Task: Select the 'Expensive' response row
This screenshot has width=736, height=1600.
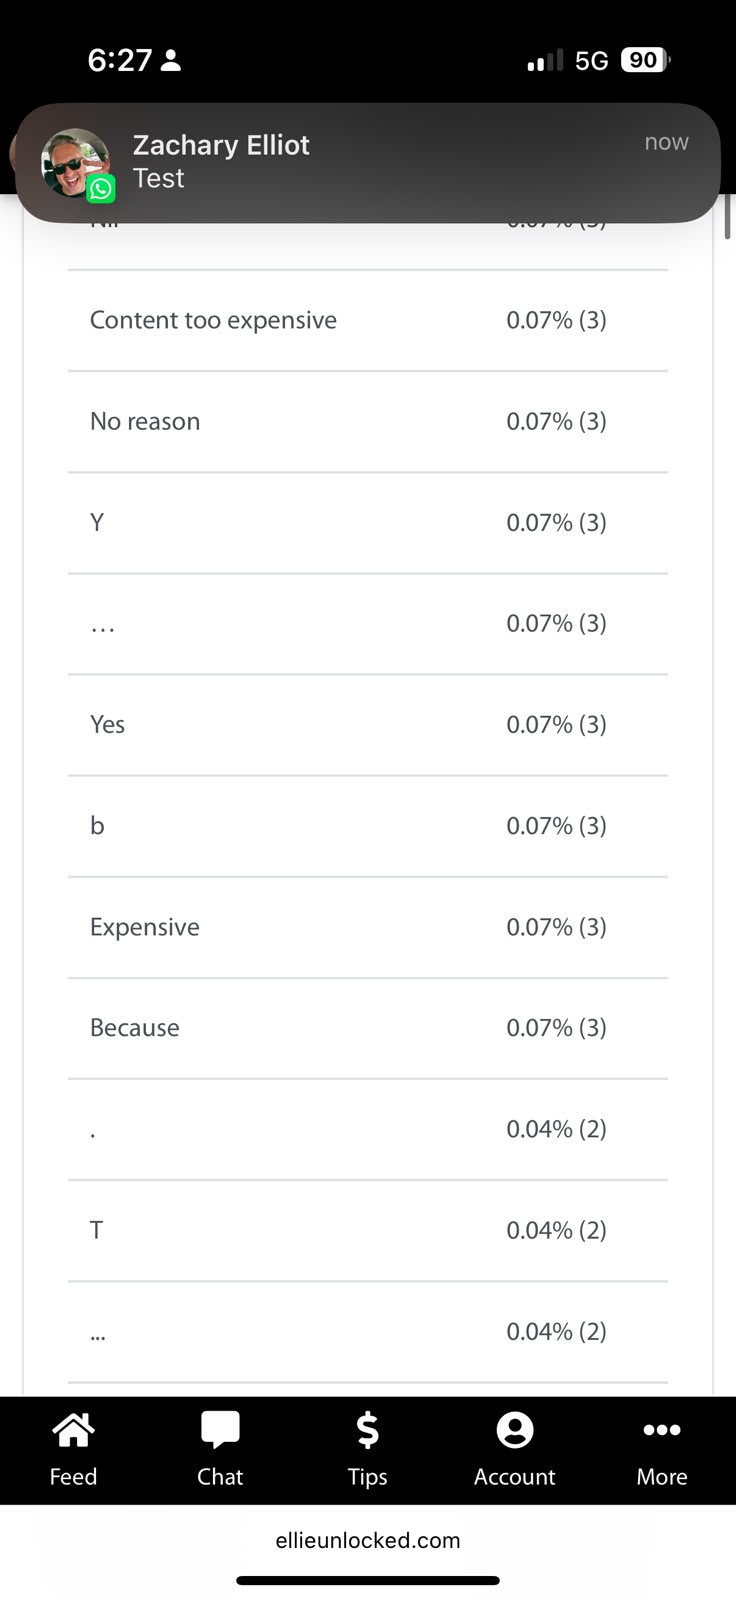Action: [368, 927]
